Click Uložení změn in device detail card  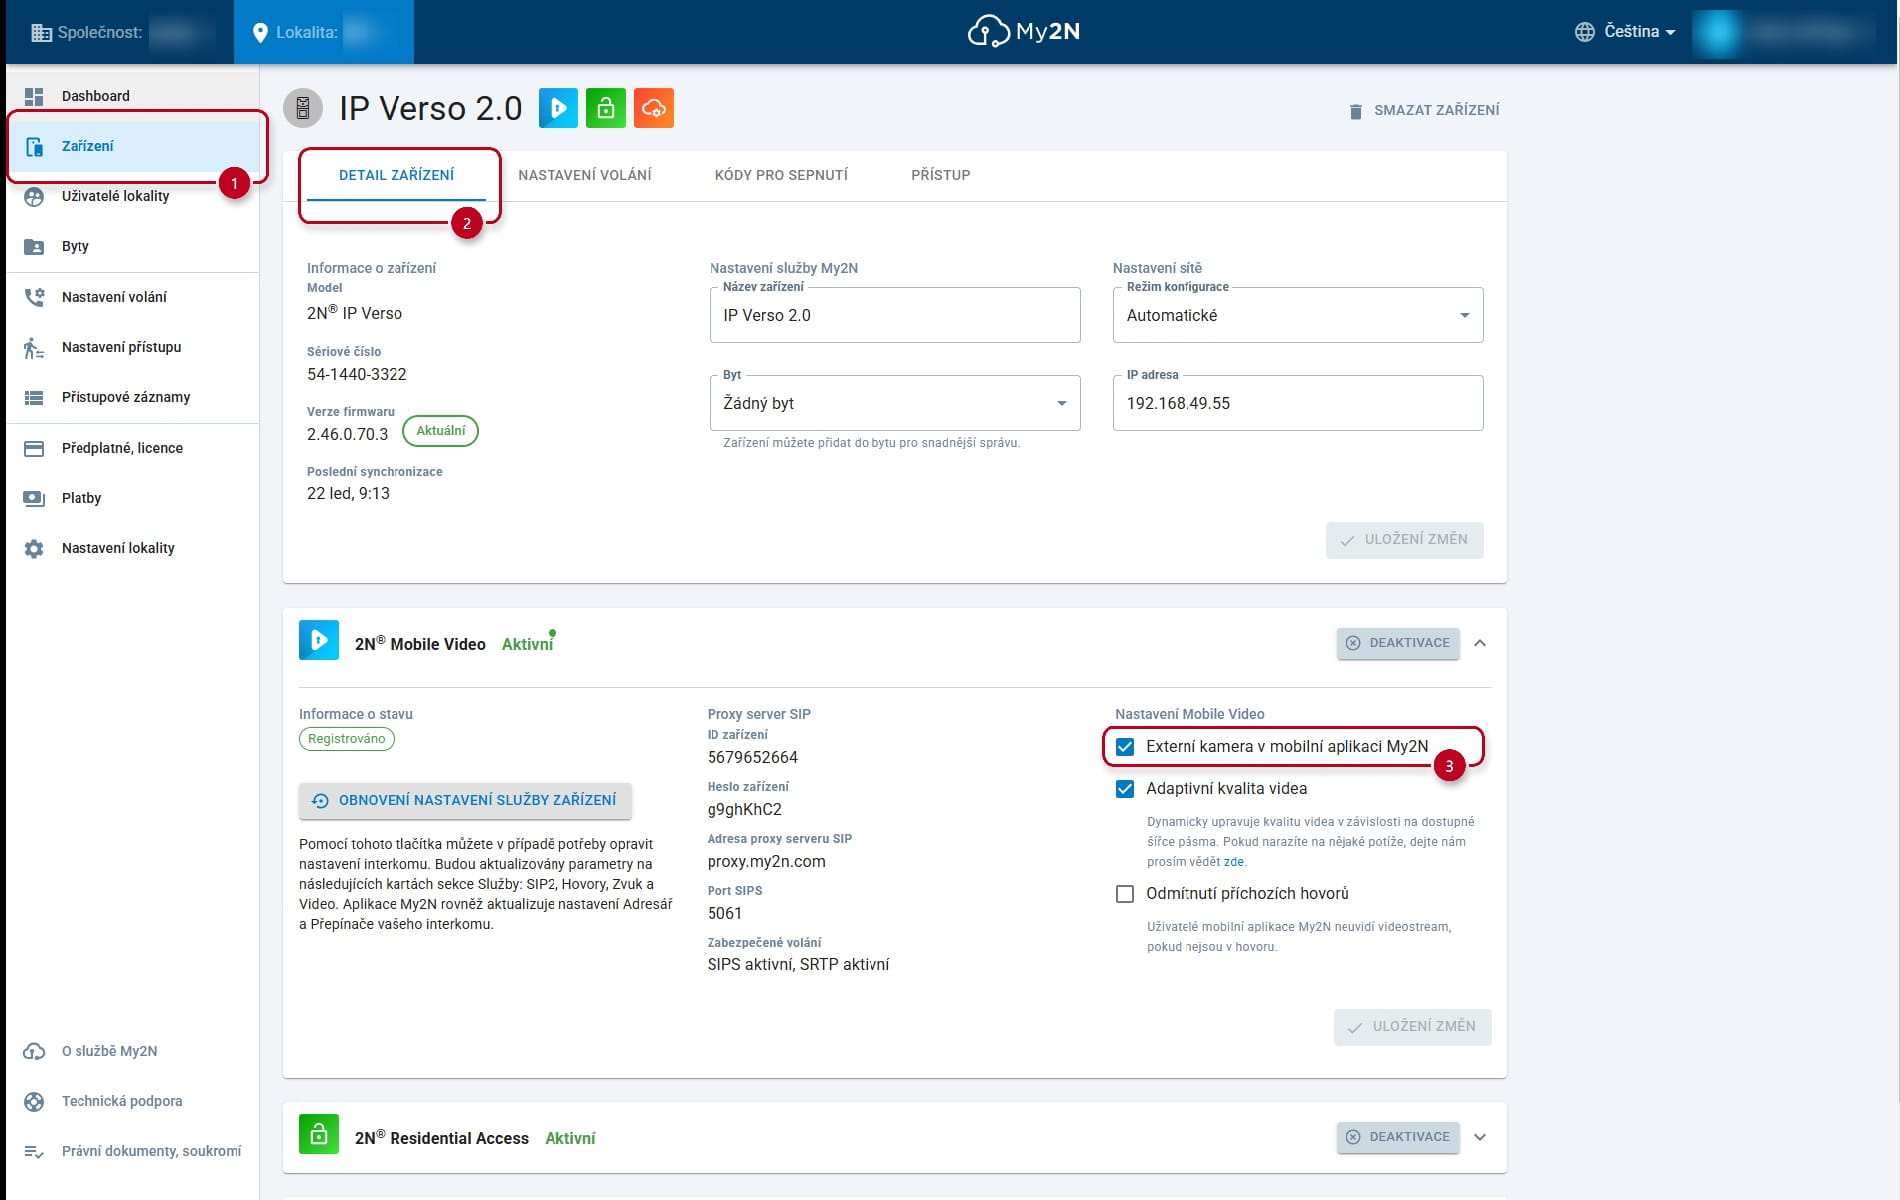point(1405,540)
